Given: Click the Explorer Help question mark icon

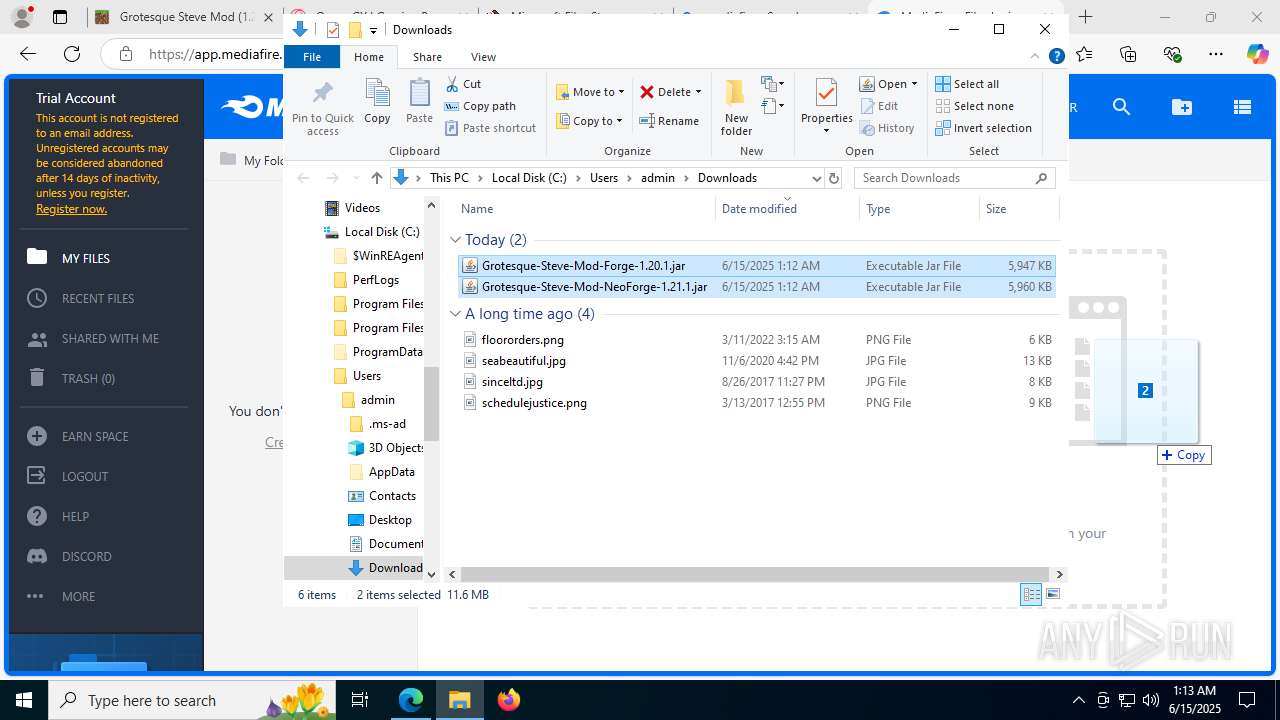Looking at the screenshot, I should coord(1056,57).
